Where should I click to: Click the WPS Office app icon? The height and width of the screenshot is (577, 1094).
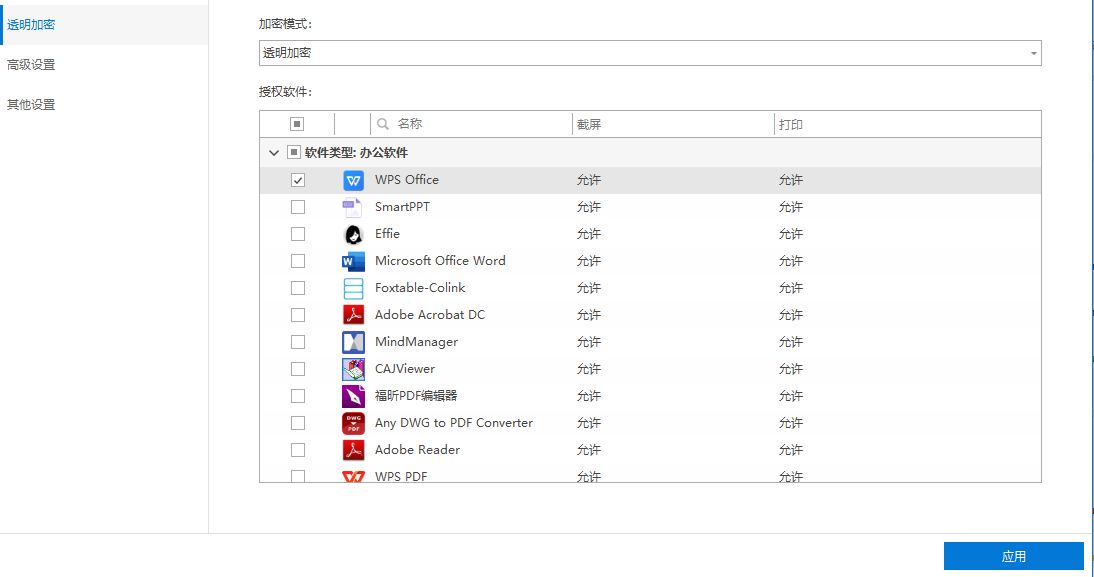[353, 181]
